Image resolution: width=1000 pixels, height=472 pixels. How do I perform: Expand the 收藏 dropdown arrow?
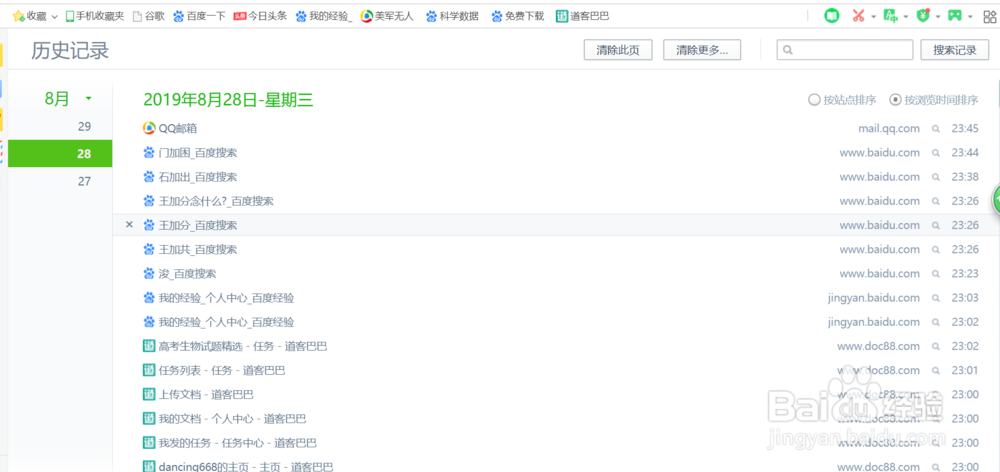coord(54,17)
